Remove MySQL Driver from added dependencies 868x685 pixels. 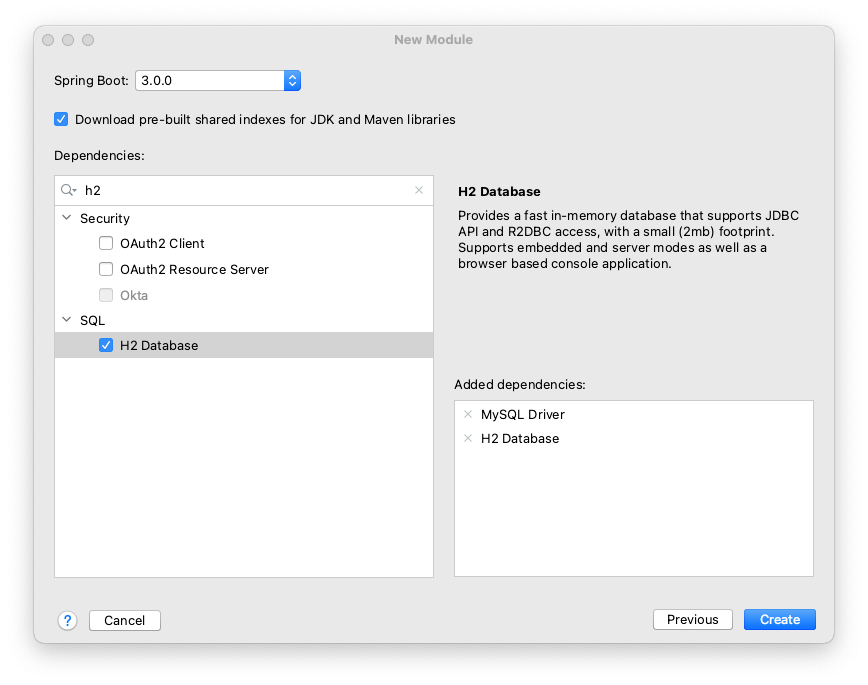[x=468, y=414]
